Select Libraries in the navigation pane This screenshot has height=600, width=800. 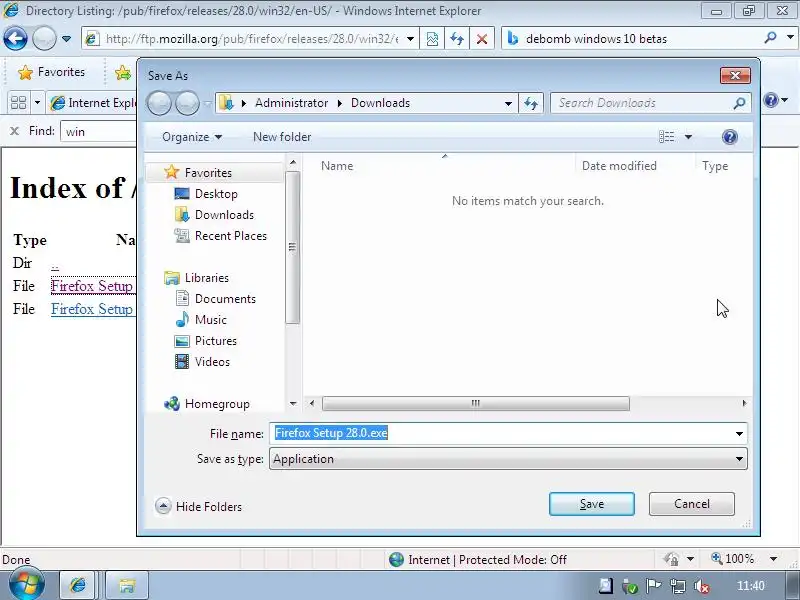(x=207, y=278)
